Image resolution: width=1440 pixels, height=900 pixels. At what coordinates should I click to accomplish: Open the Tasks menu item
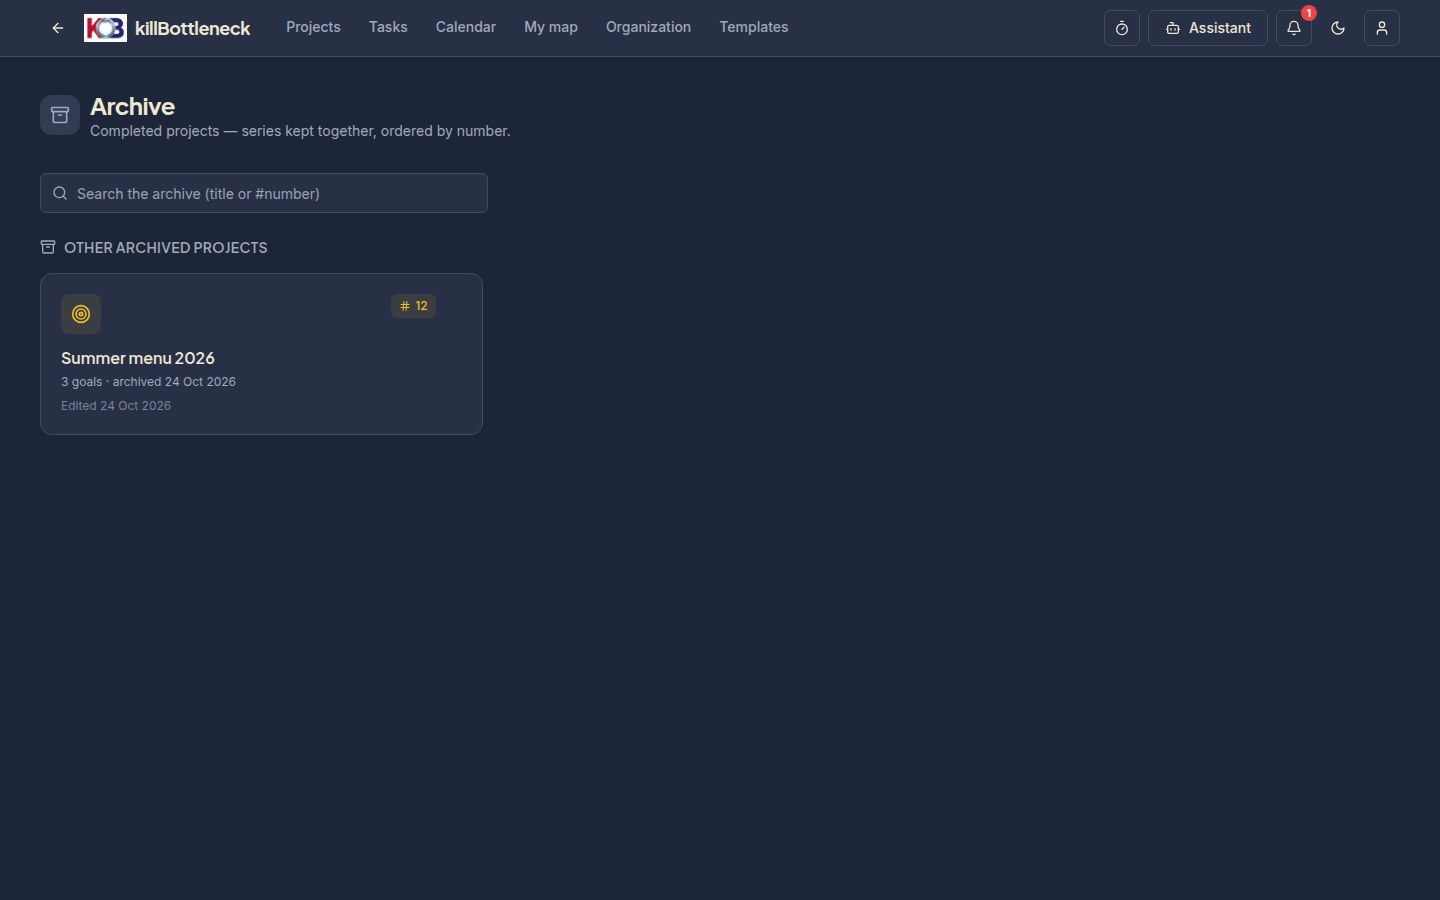click(388, 27)
